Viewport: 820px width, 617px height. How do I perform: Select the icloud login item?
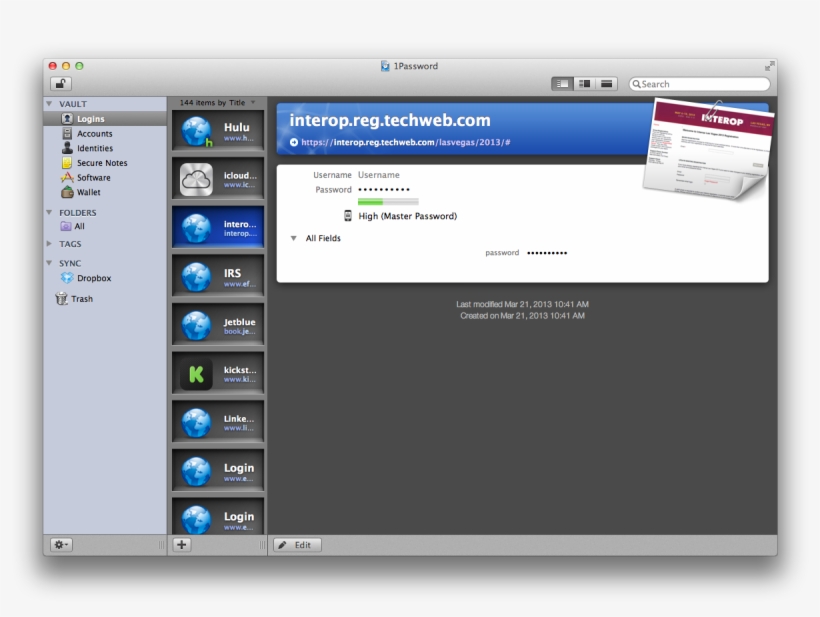[218, 179]
